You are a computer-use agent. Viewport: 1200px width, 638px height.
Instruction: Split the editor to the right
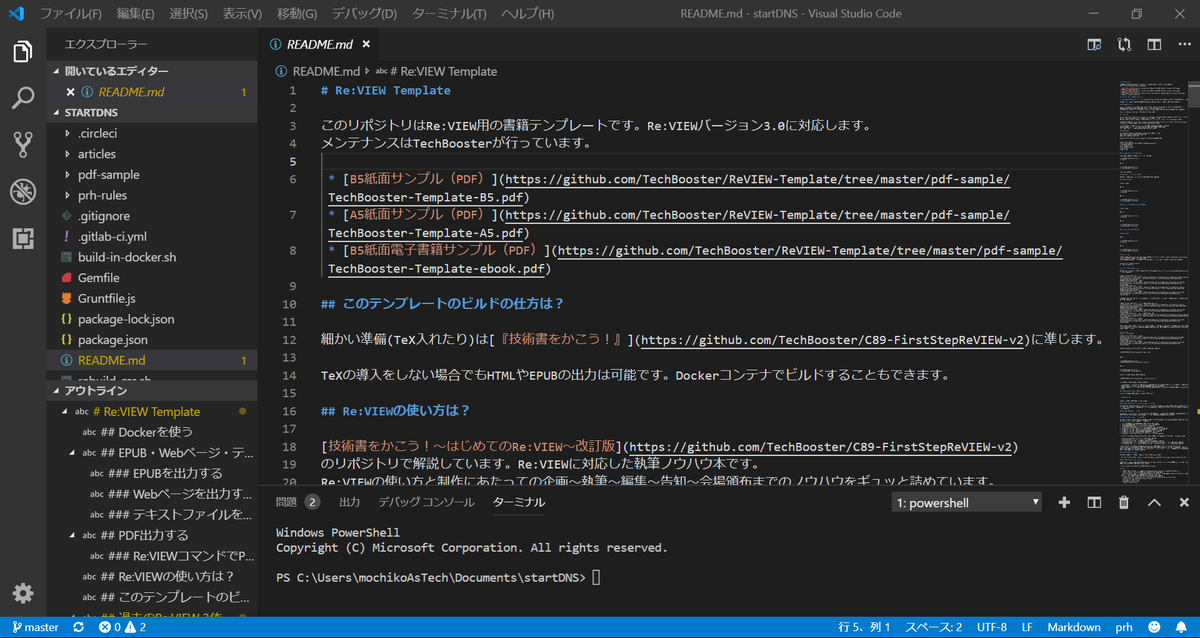click(1154, 44)
